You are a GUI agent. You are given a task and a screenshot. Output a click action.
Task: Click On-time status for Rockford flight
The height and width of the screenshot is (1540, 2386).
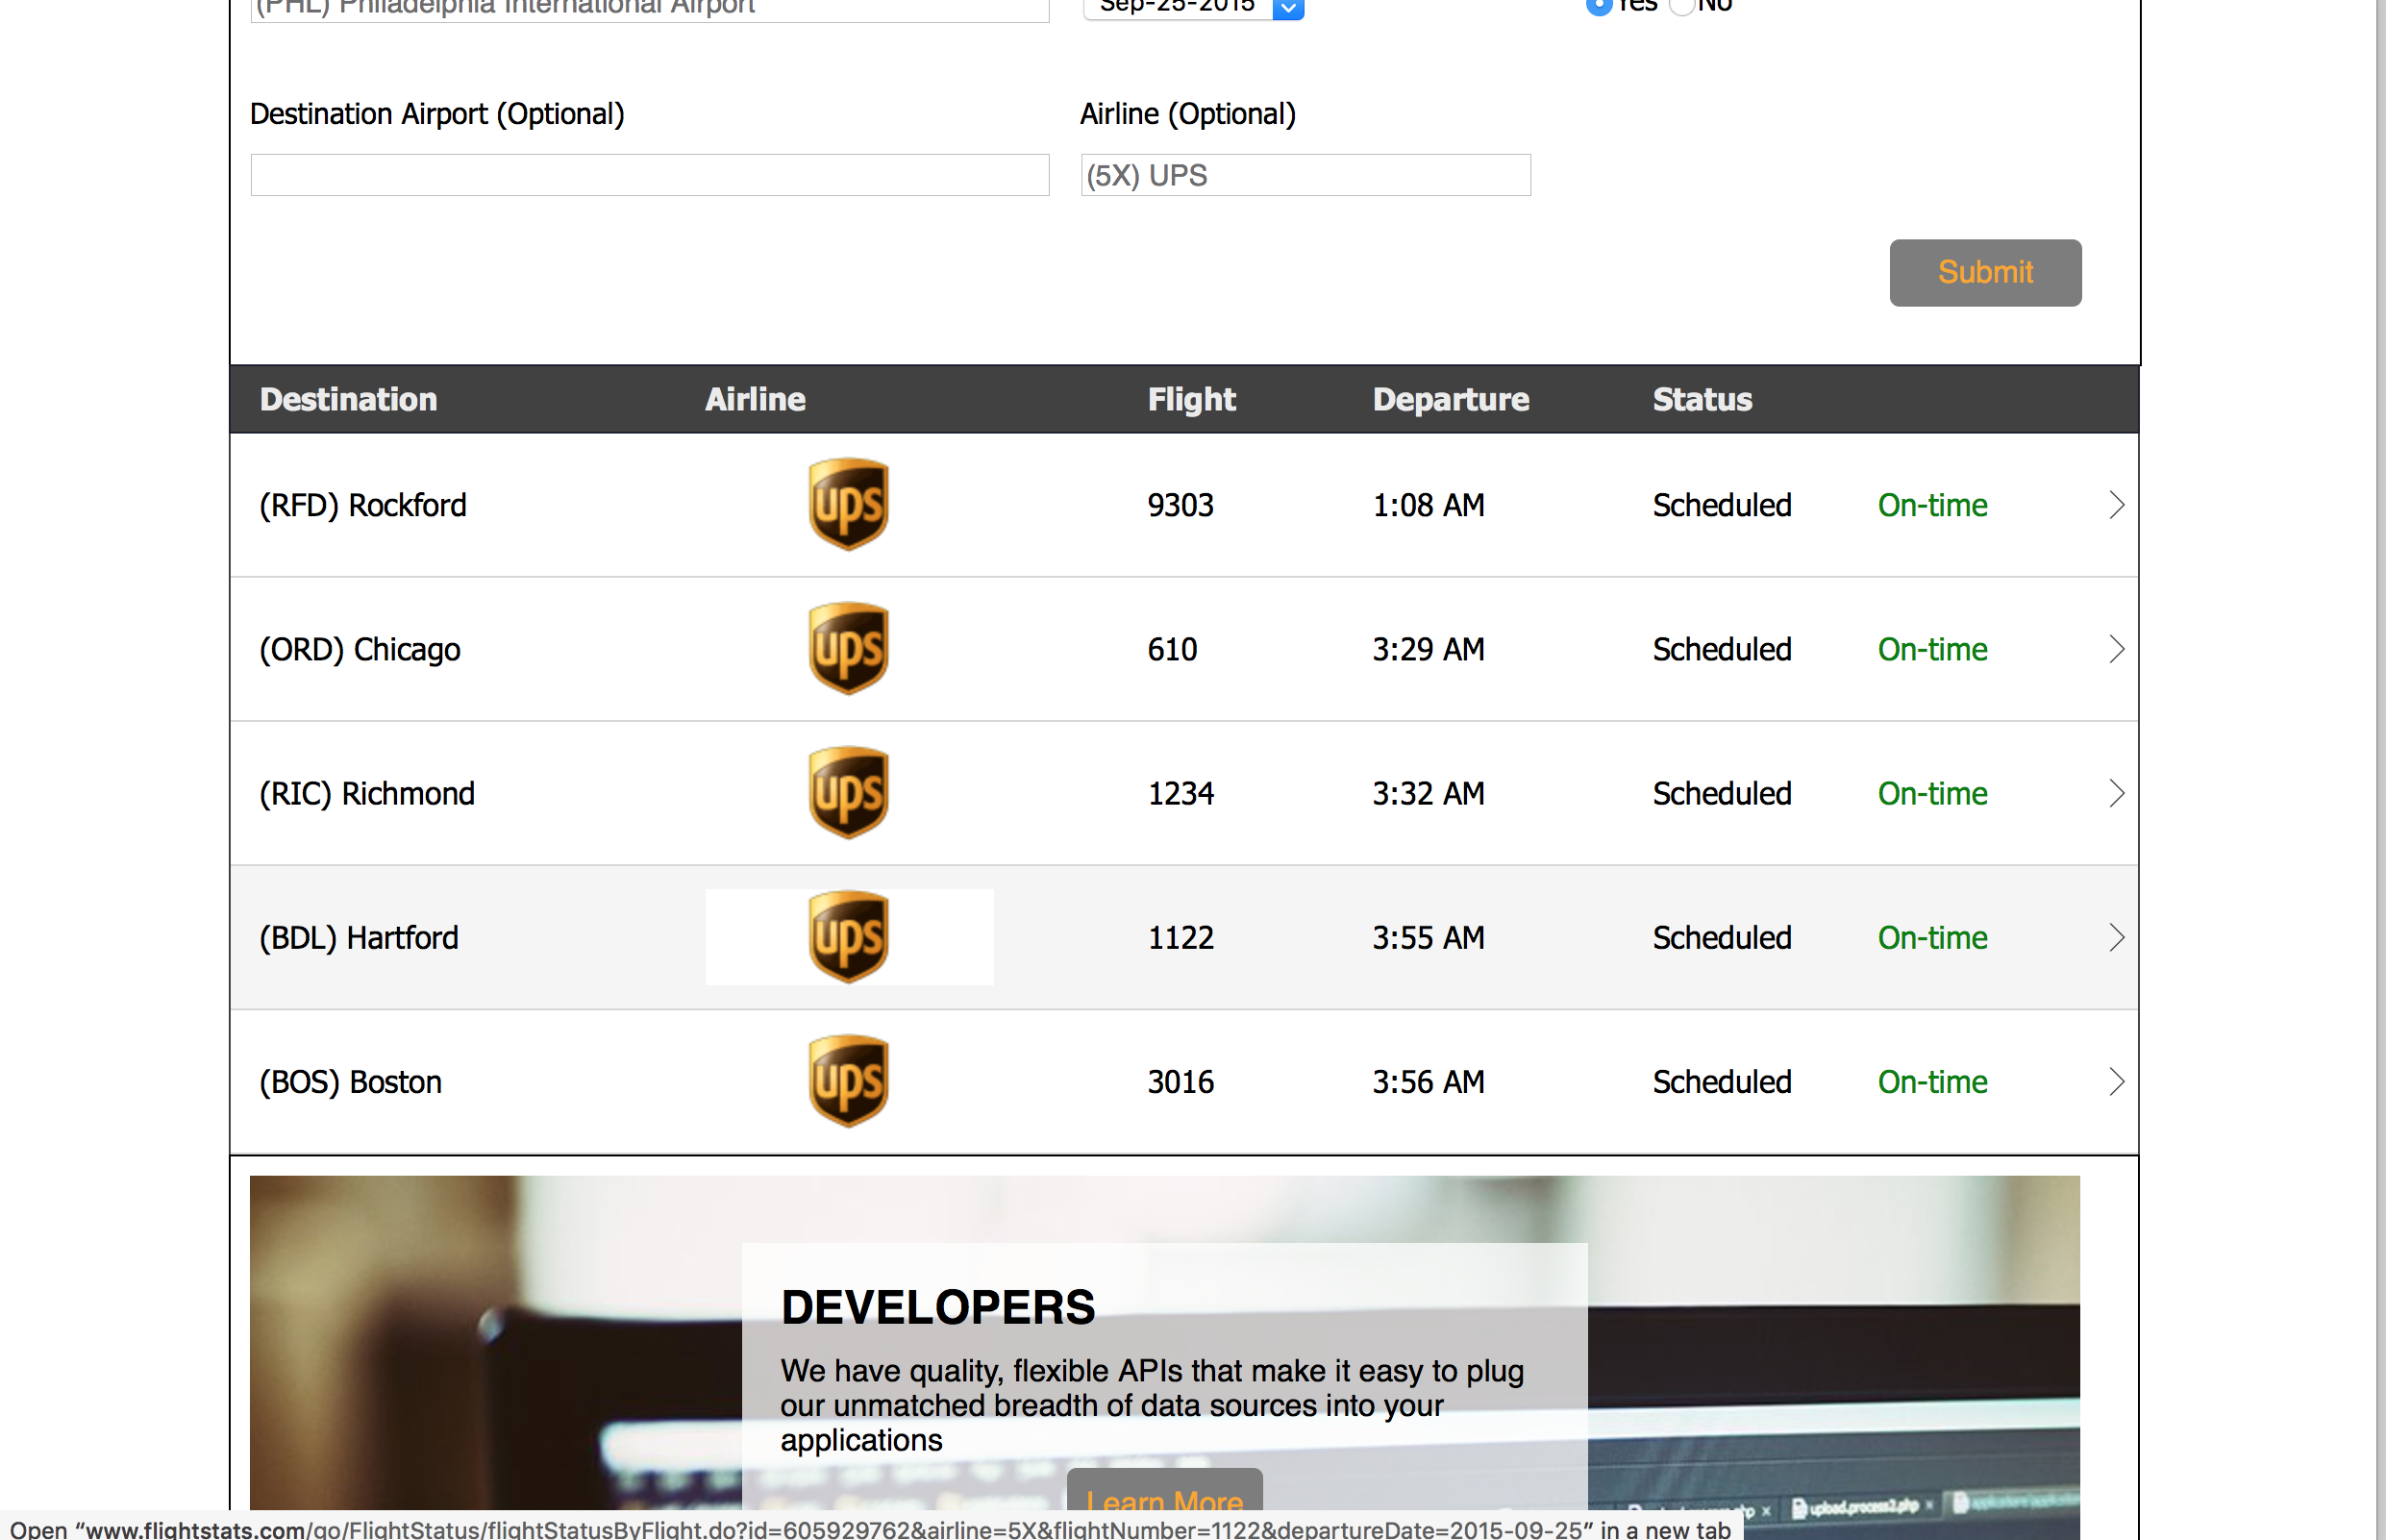pyautogui.click(x=1932, y=505)
